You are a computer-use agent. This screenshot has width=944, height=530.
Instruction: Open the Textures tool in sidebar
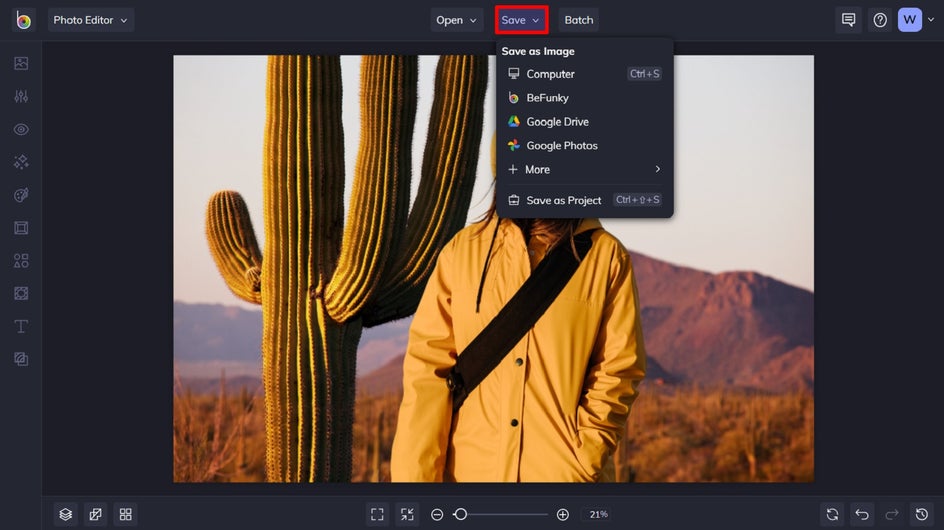pyautogui.click(x=21, y=359)
